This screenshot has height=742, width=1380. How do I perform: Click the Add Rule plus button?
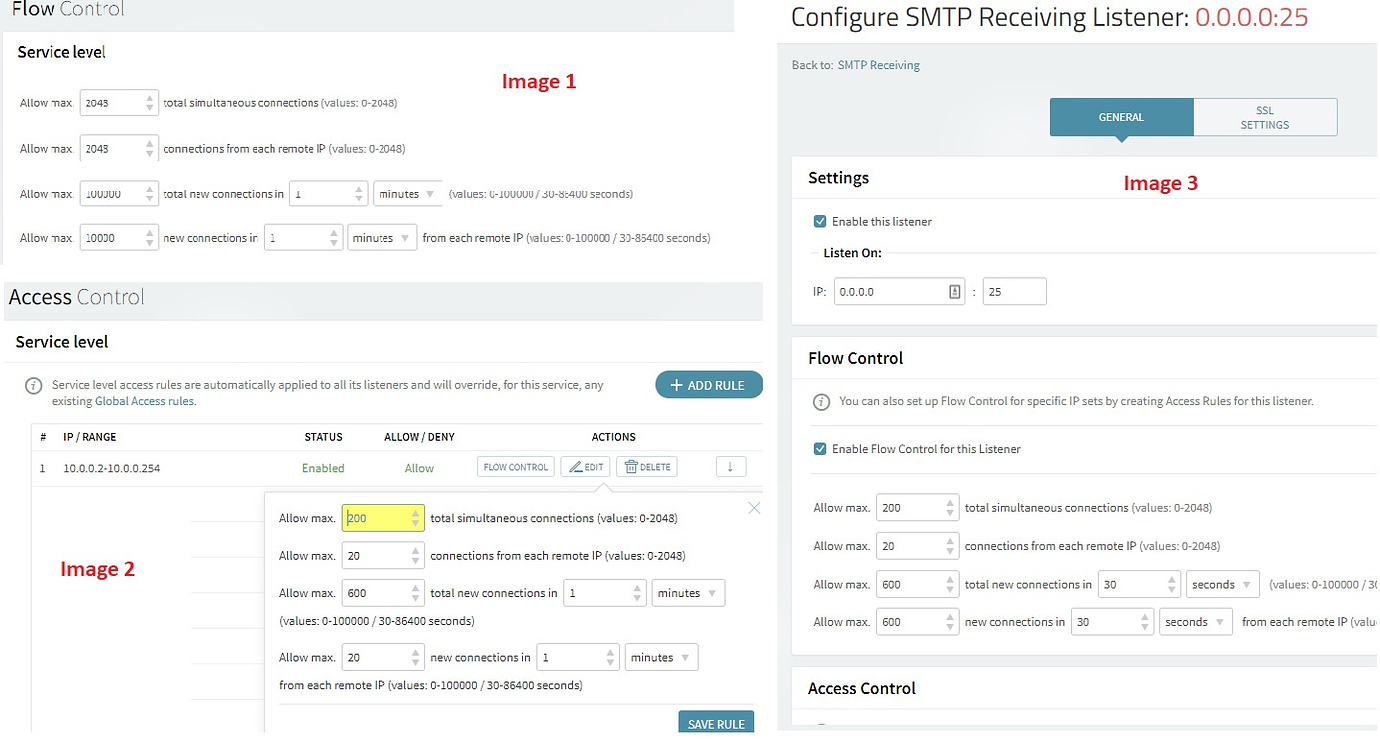(708, 385)
